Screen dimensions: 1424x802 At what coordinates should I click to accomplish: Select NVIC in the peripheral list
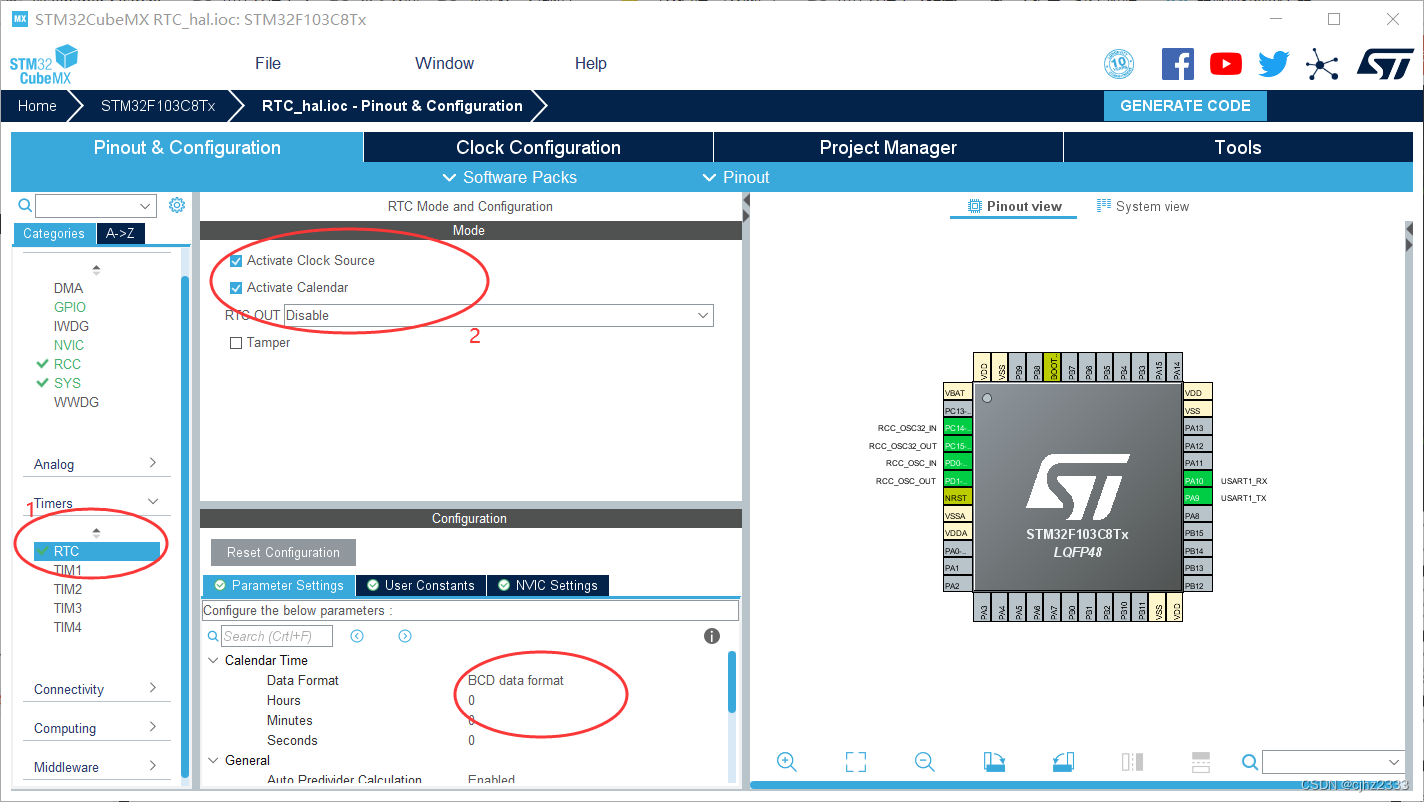coord(69,345)
